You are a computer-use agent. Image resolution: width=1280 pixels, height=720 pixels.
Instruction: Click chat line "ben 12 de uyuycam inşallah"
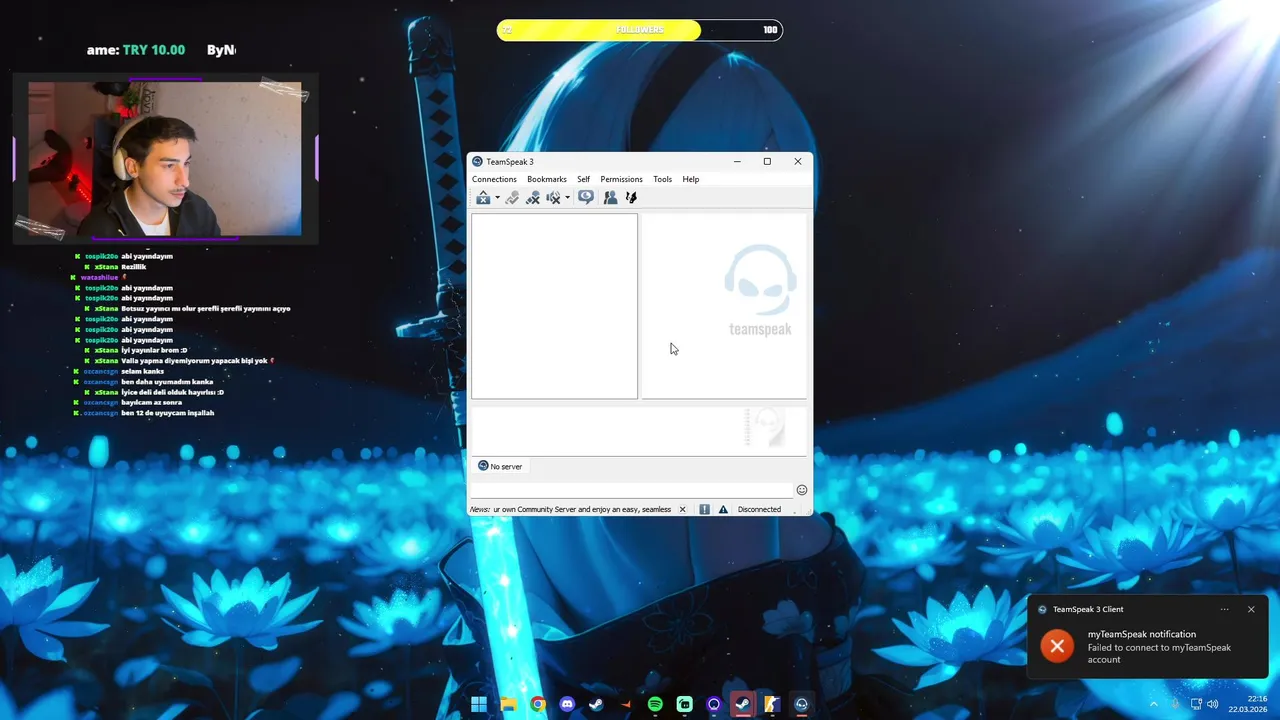coord(167,413)
